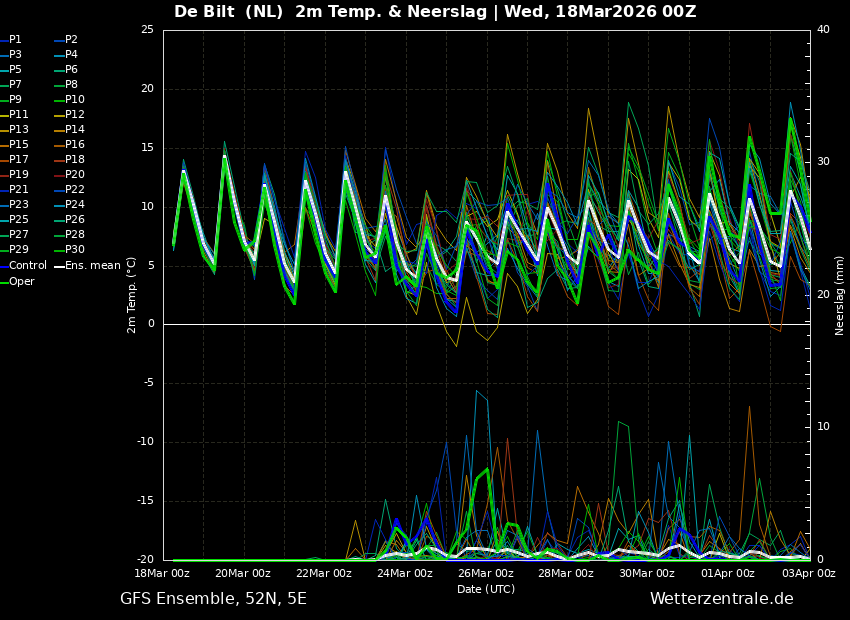Click the 24Mar 00z date tick
This screenshot has width=850, height=620.
click(x=404, y=574)
